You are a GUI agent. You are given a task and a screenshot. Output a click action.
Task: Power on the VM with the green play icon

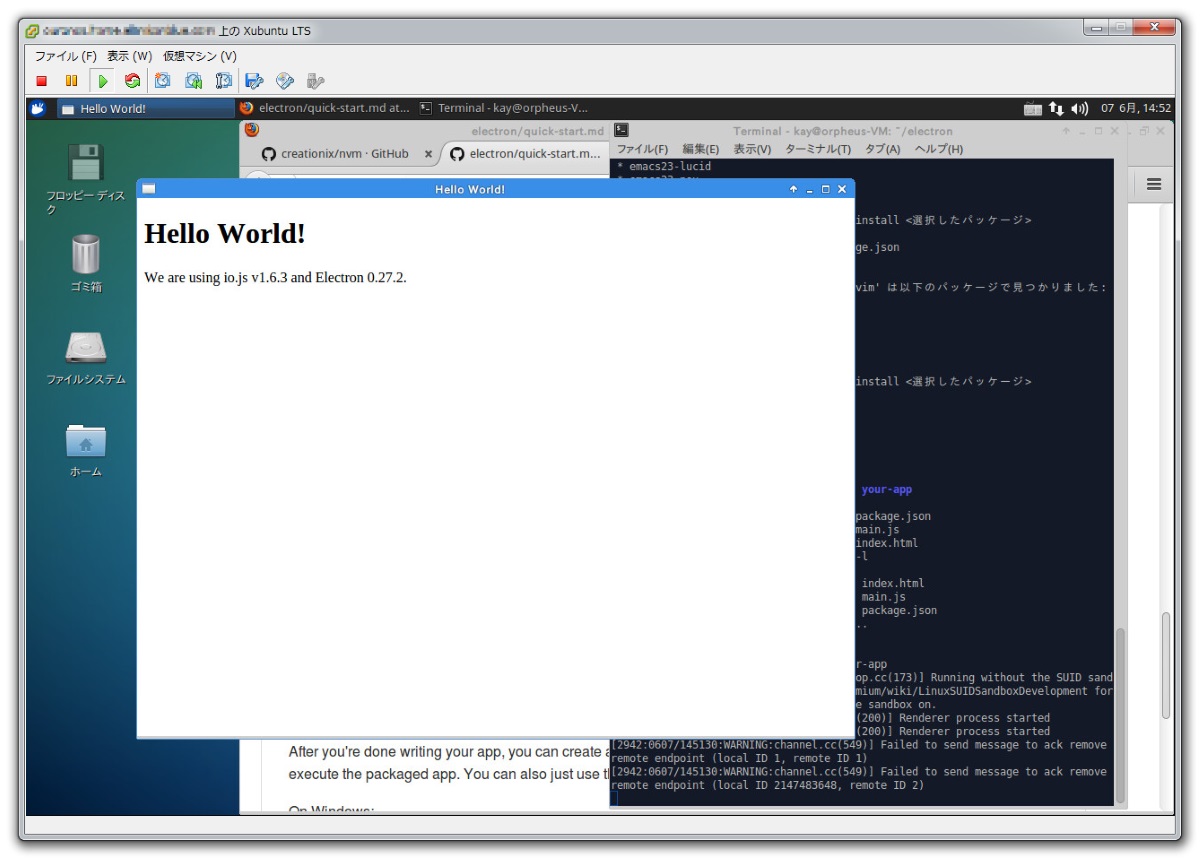tap(102, 81)
